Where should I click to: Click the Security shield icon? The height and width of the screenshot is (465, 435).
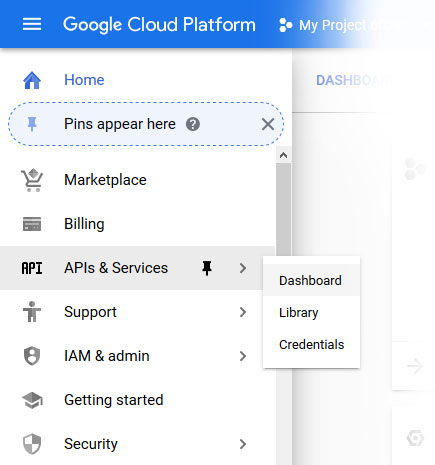[32, 444]
